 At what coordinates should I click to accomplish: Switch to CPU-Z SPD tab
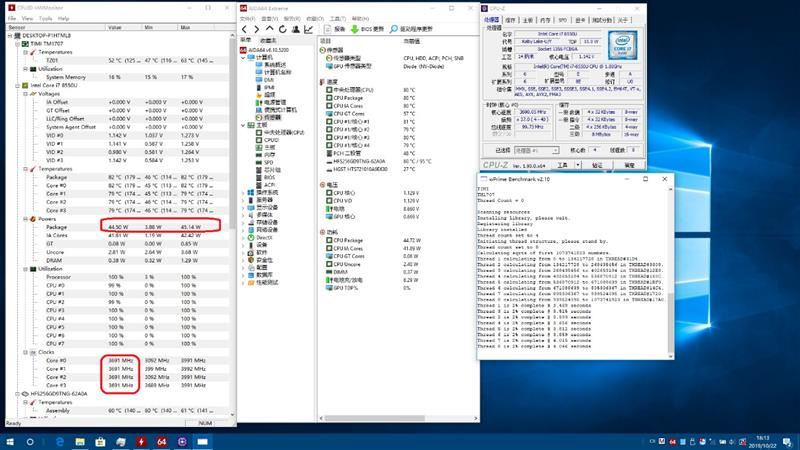(562, 20)
